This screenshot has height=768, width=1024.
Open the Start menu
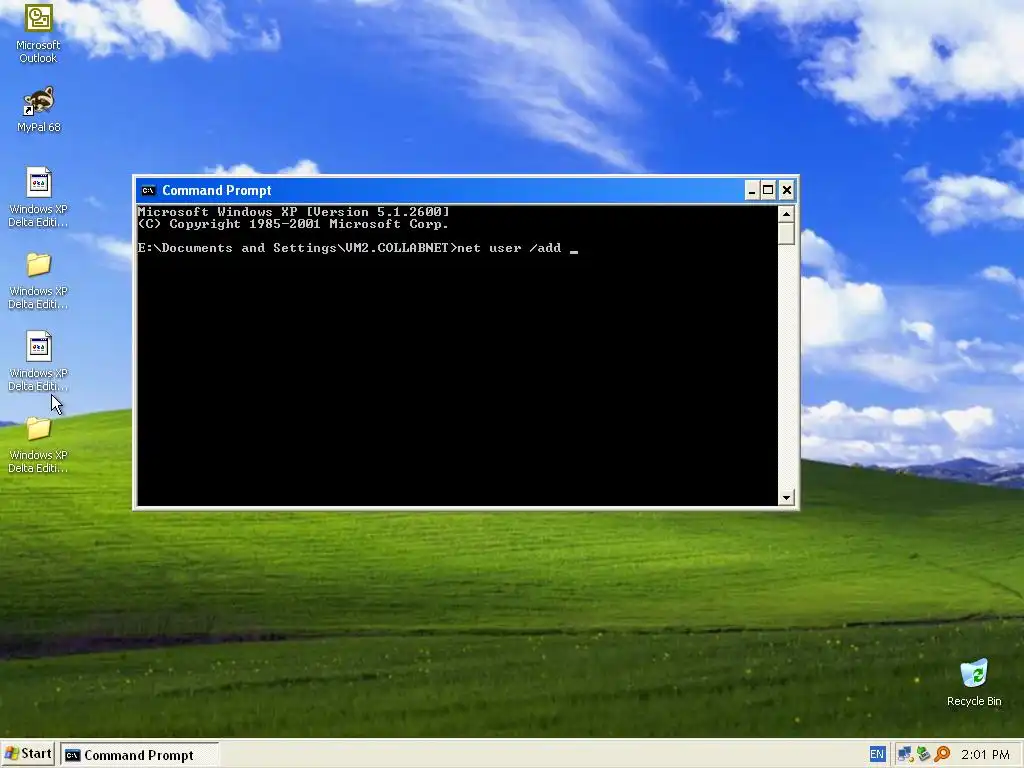[28, 754]
